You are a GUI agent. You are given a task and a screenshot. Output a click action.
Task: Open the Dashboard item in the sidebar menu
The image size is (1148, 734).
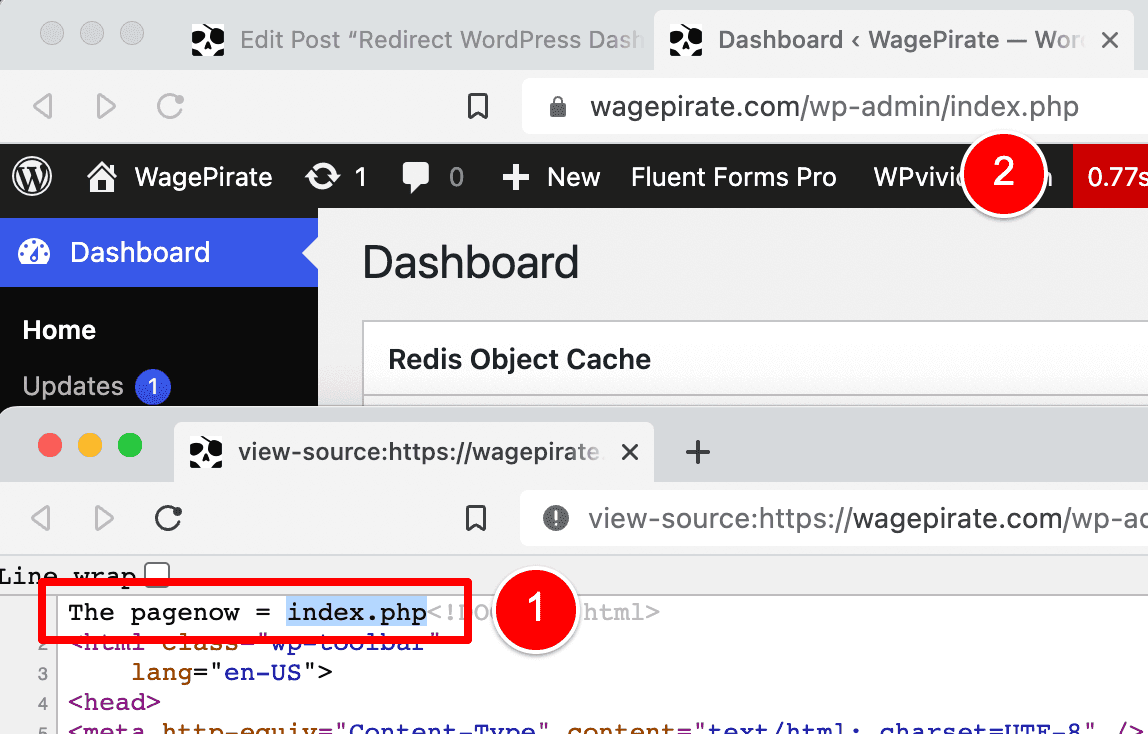[159, 252]
